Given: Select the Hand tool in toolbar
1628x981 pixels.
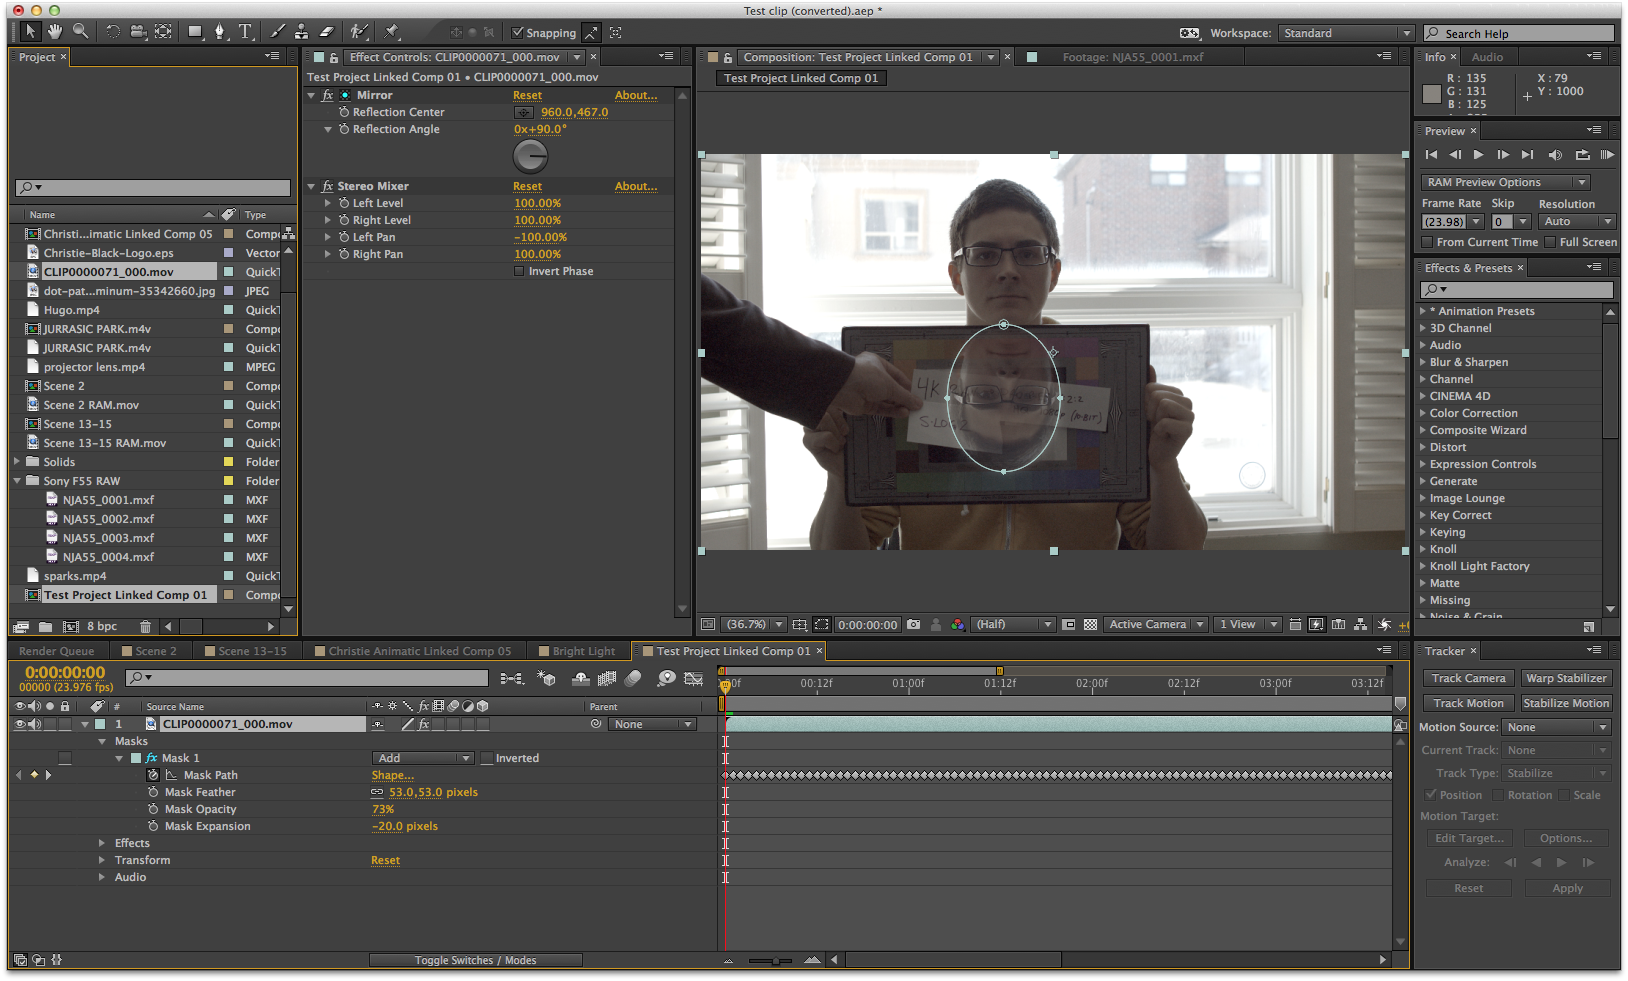Looking at the screenshot, I should (56, 32).
